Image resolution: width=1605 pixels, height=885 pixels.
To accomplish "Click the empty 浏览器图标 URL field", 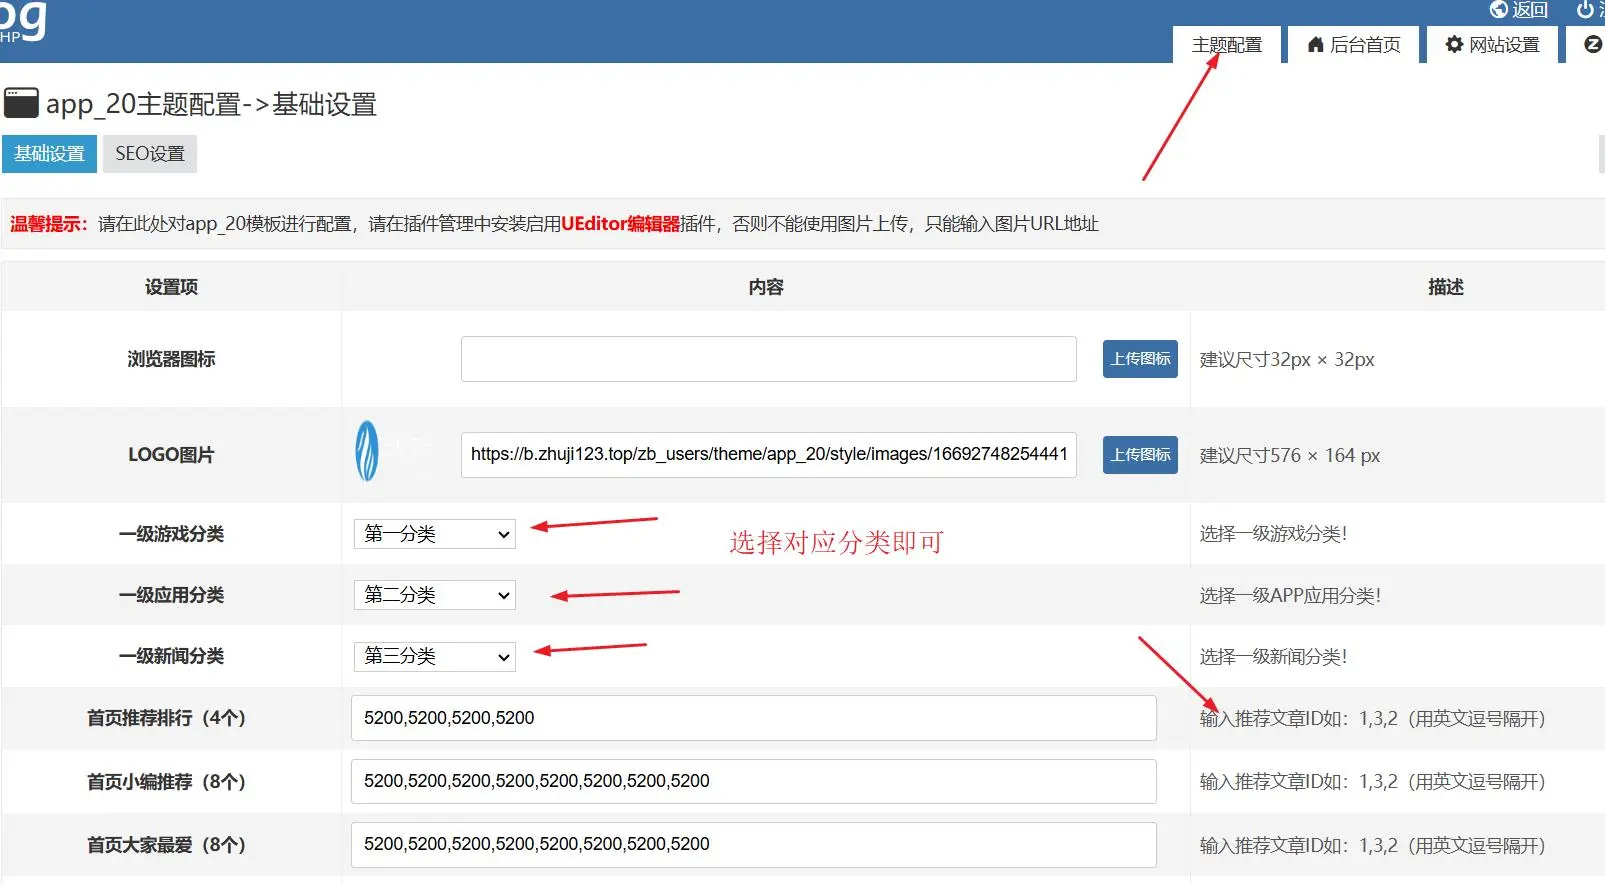I will [768, 359].
